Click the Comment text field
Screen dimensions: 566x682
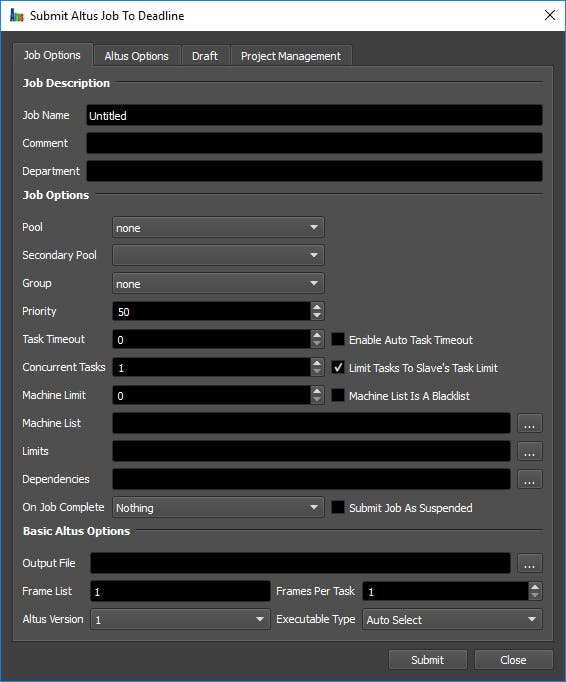(x=314, y=143)
